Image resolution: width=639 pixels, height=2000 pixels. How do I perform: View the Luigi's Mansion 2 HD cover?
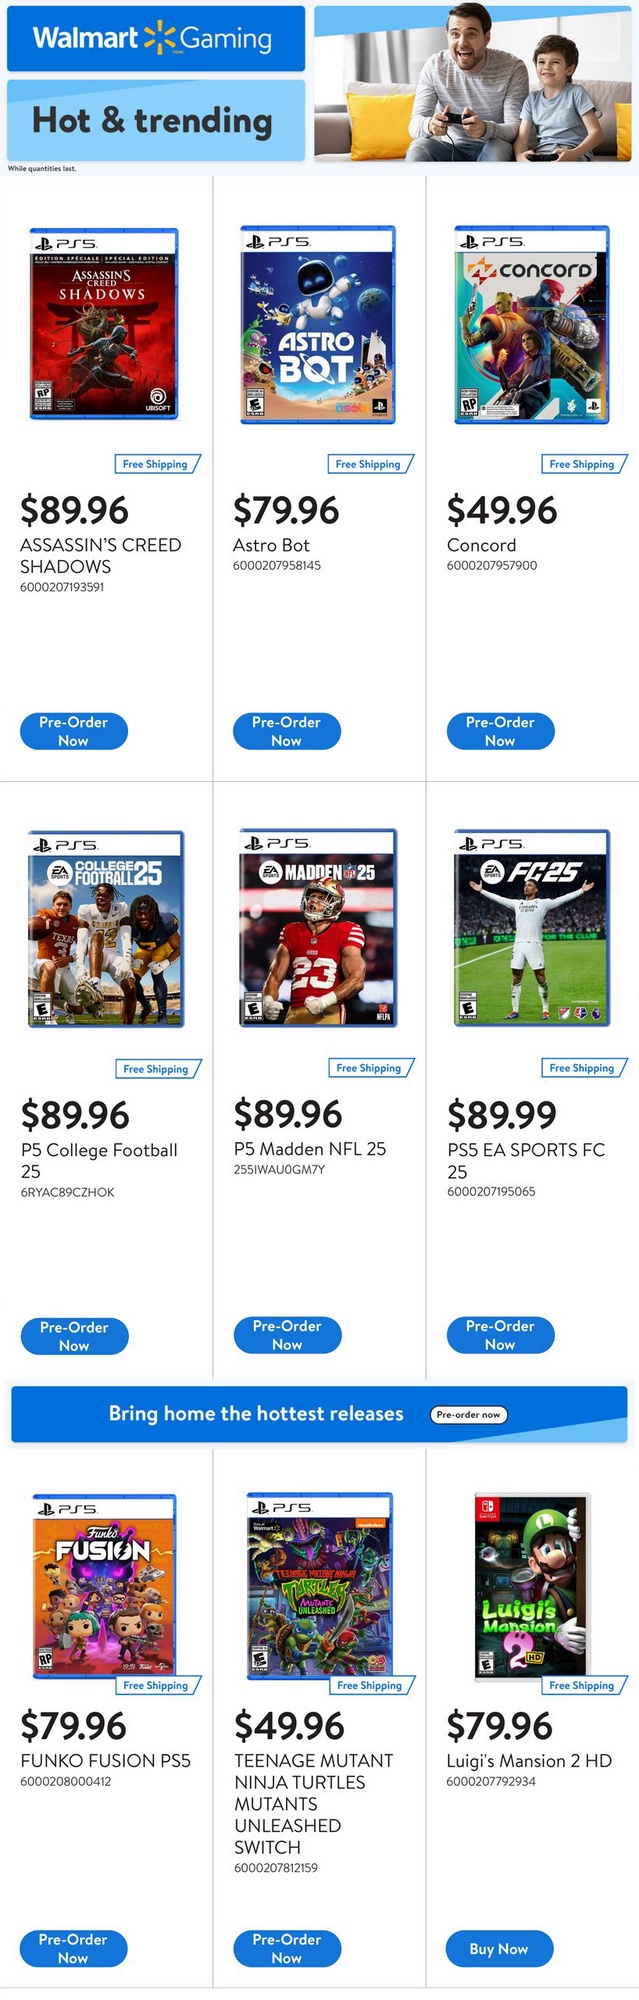pyautogui.click(x=532, y=1585)
